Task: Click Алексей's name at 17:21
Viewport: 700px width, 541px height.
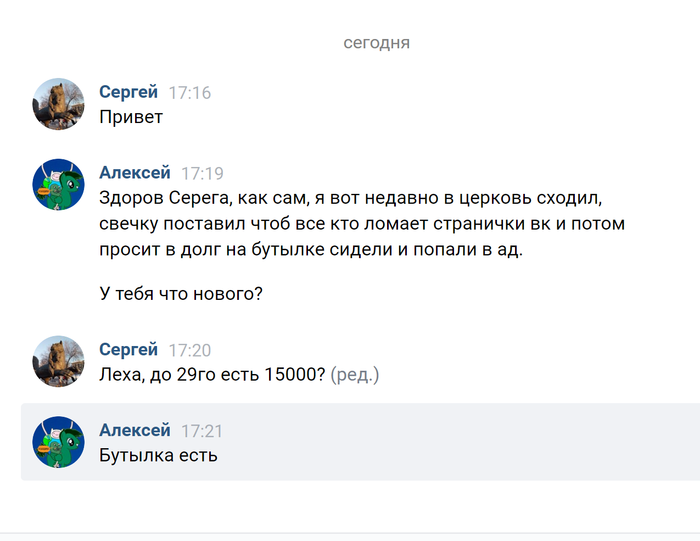Action: [x=134, y=430]
